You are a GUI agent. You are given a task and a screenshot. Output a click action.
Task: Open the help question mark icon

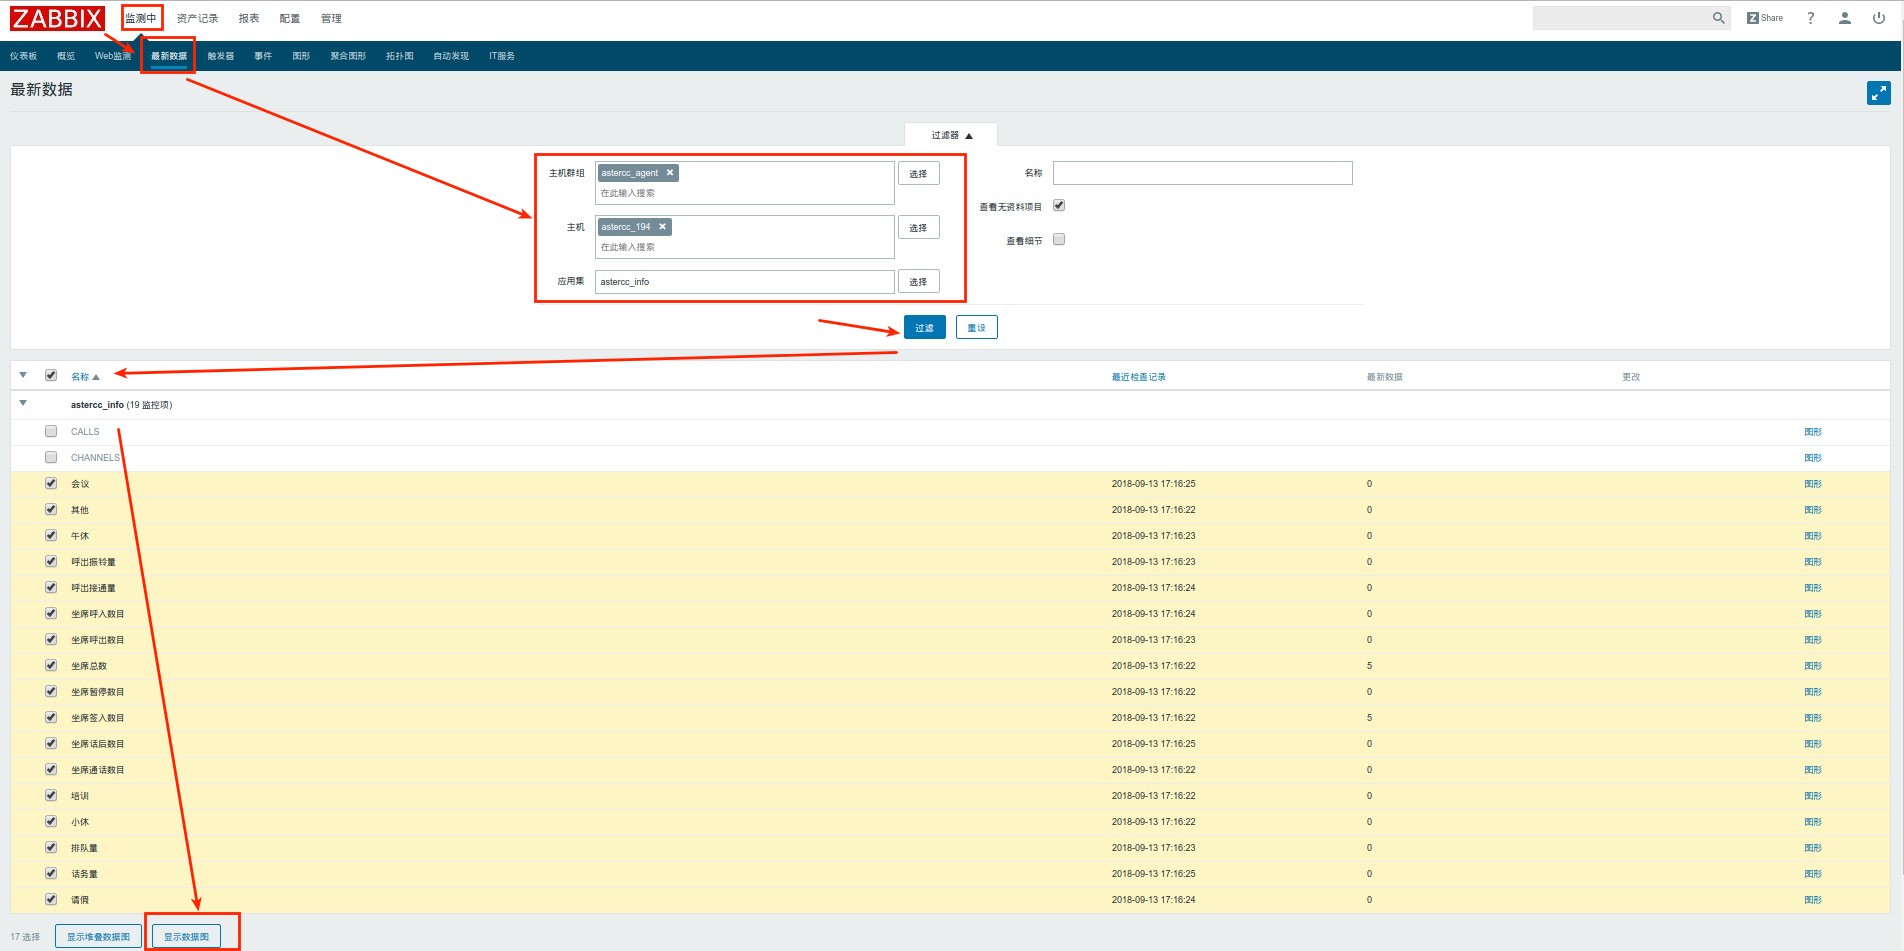pyautogui.click(x=1810, y=18)
